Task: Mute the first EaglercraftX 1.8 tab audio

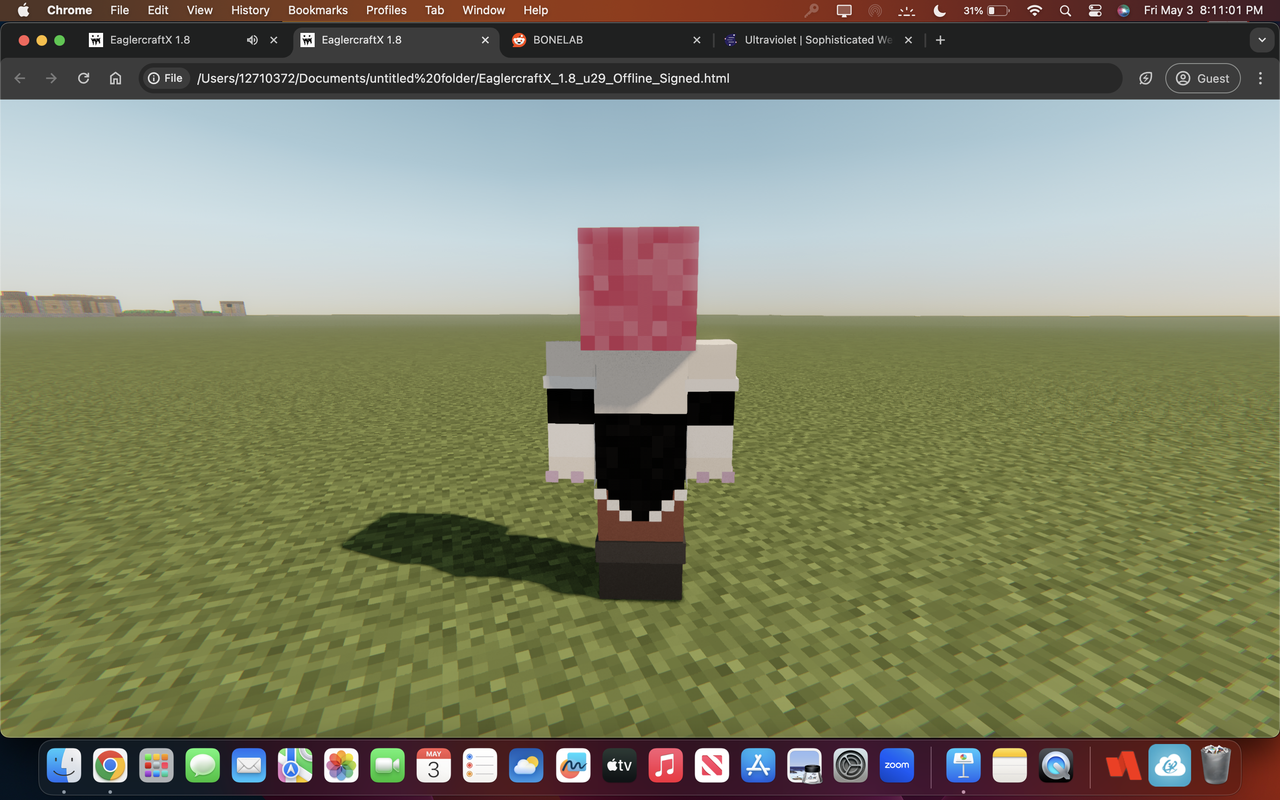Action: 252,40
